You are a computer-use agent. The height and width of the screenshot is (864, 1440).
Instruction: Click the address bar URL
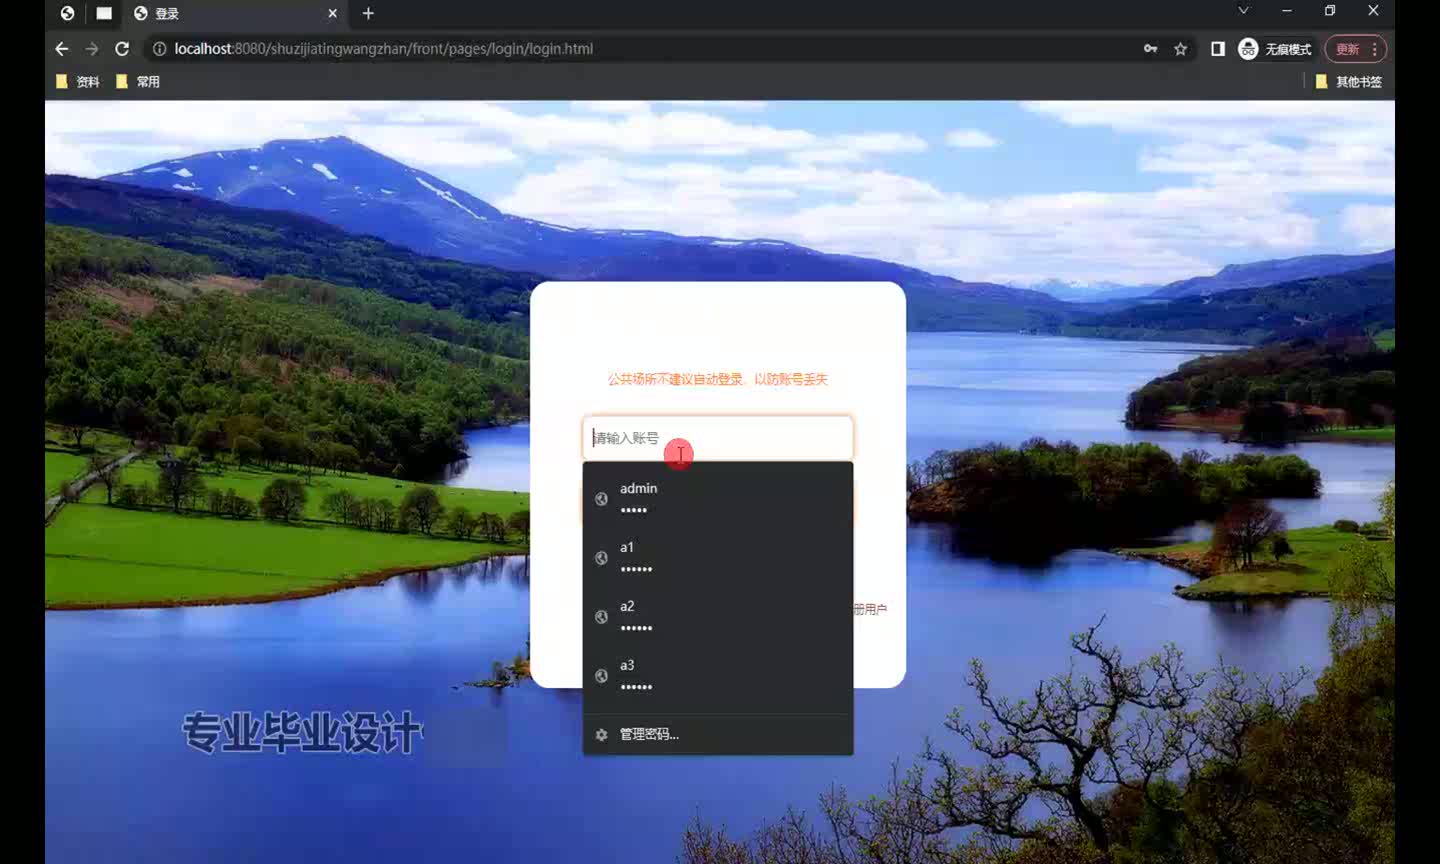(x=383, y=49)
